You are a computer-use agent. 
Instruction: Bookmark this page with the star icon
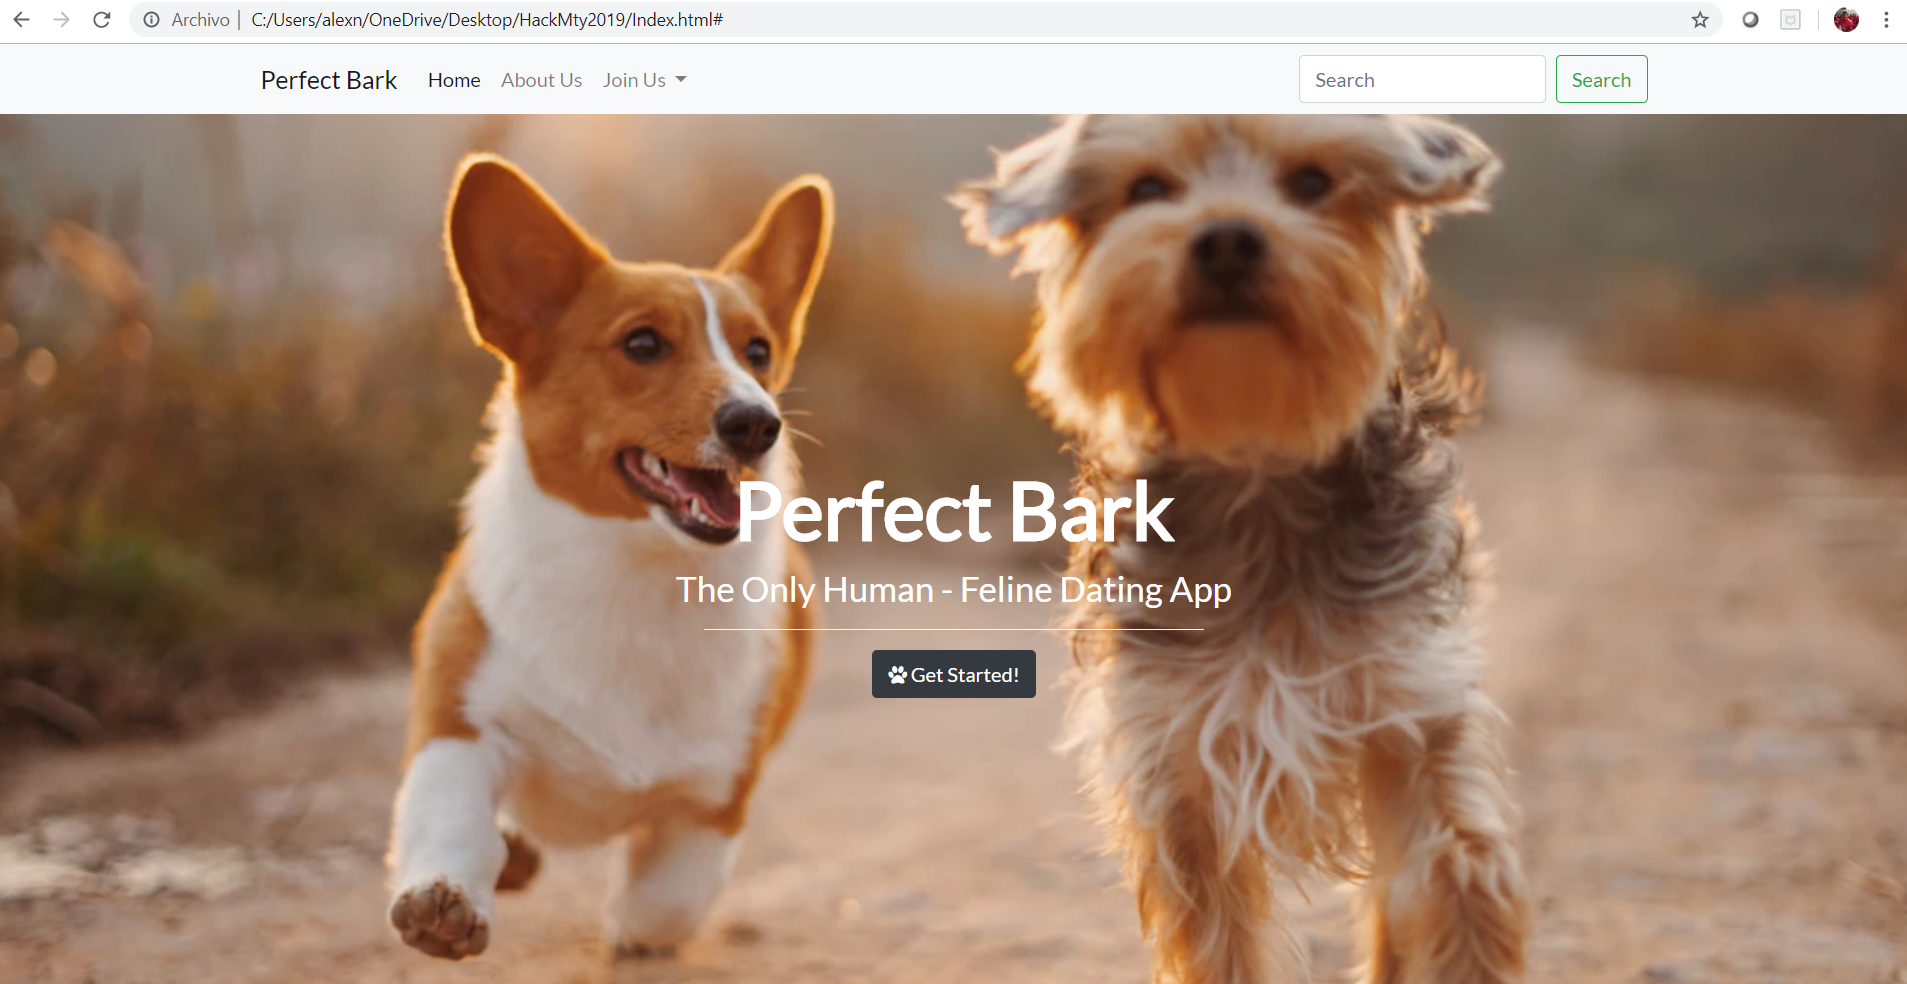(1700, 19)
